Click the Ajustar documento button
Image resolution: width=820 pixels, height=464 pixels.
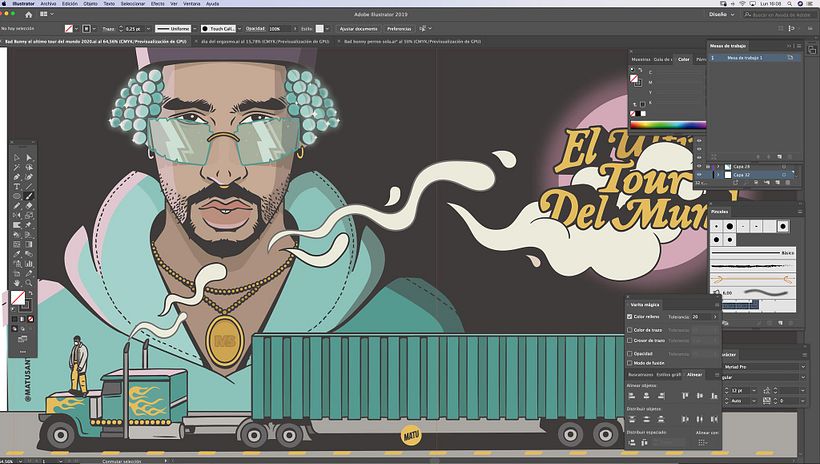(358, 29)
